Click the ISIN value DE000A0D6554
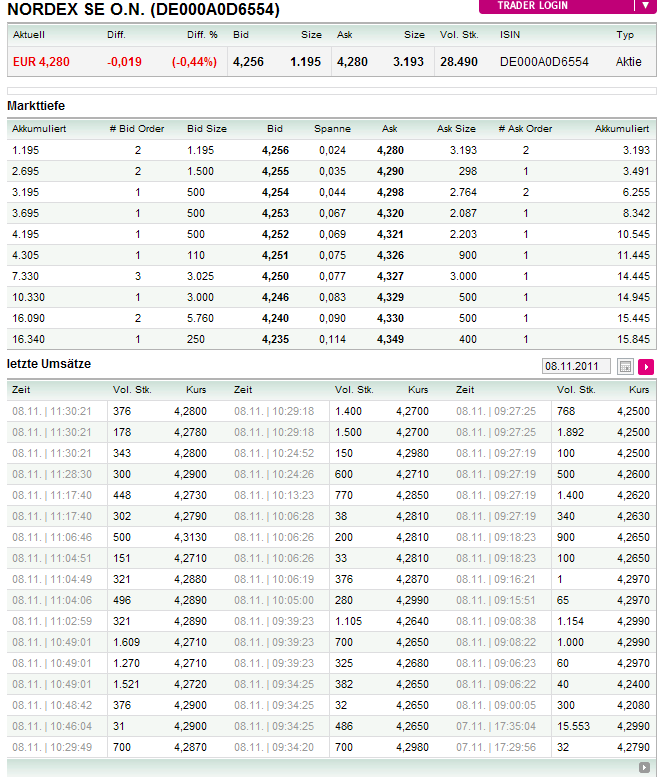The width and height of the screenshot is (663, 777). (x=544, y=62)
